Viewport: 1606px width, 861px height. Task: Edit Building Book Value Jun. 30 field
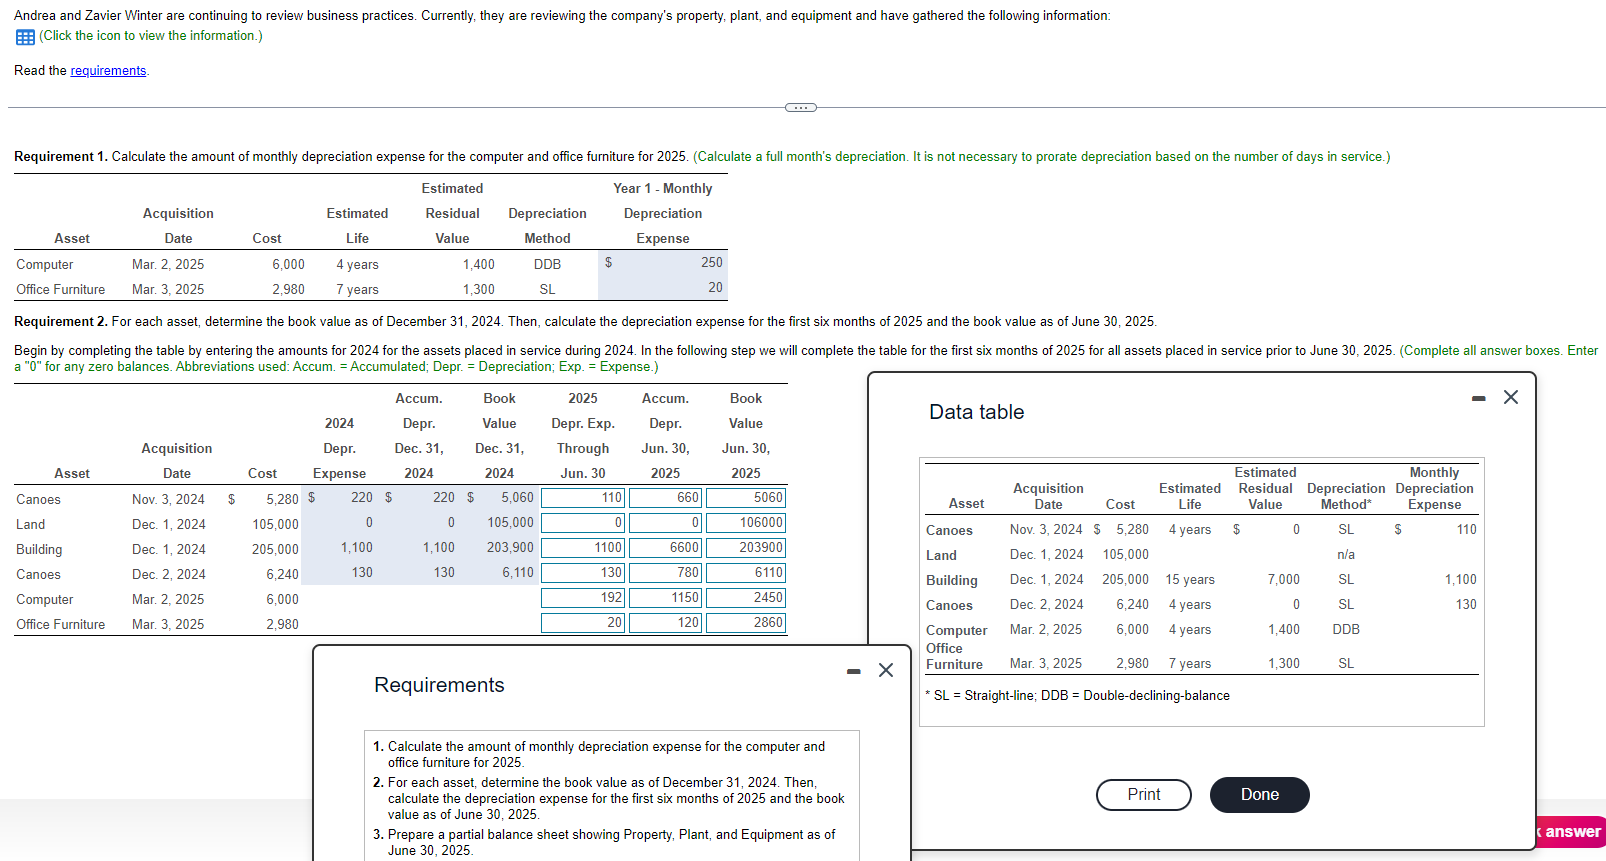coord(746,548)
